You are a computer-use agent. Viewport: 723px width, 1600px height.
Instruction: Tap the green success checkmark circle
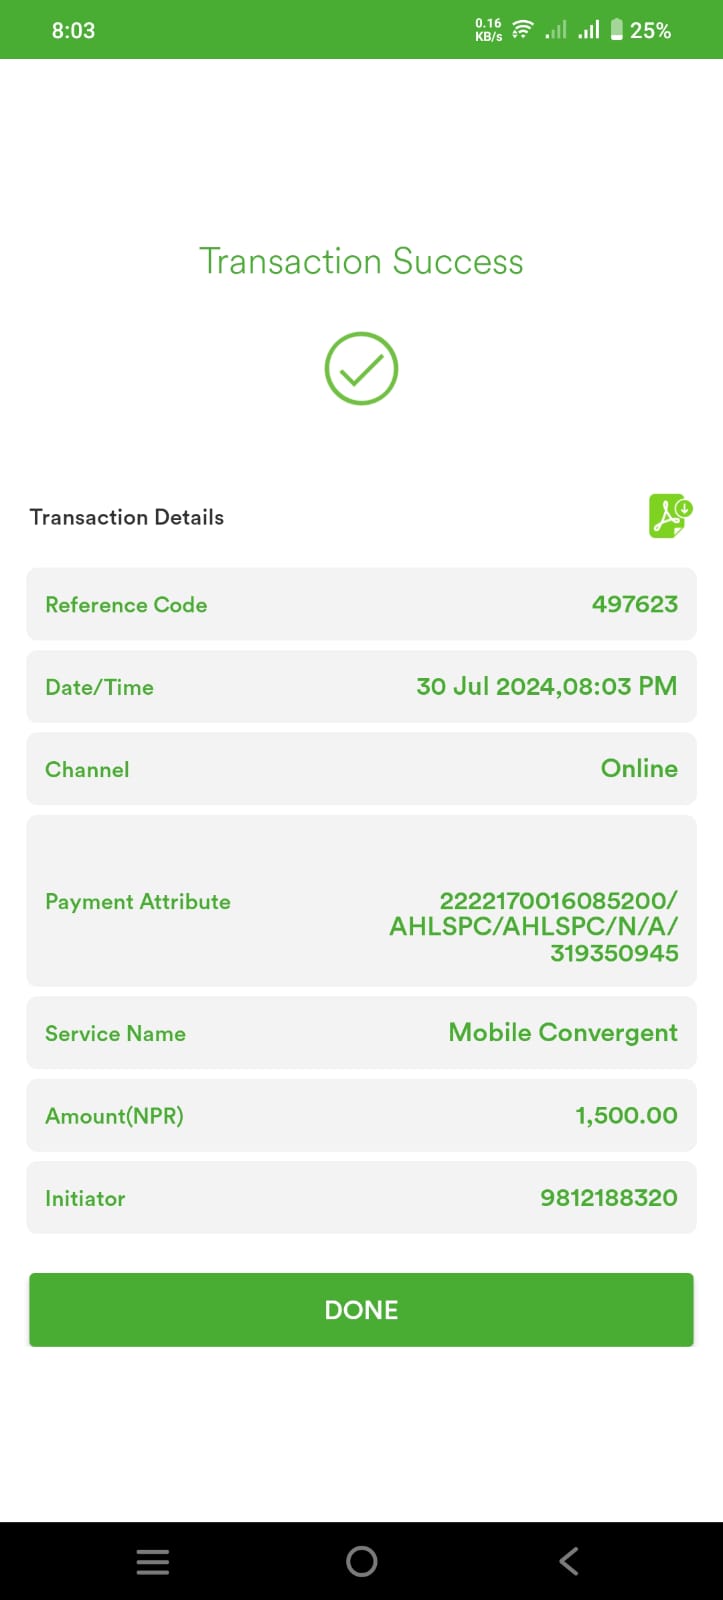pos(361,368)
